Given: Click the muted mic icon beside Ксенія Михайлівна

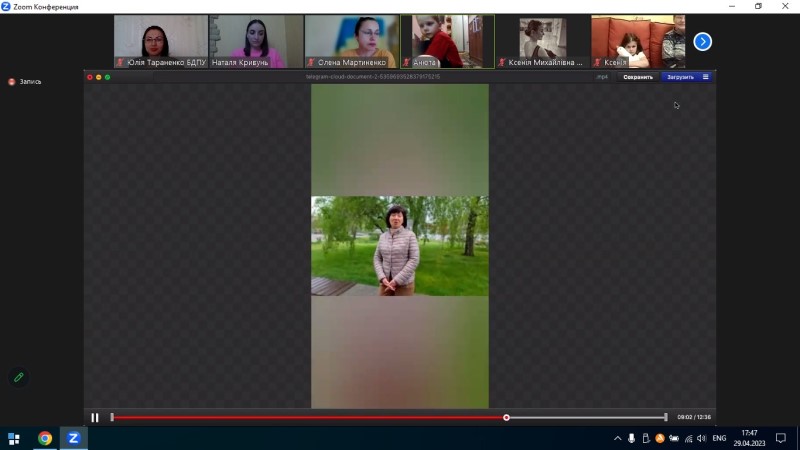Looking at the screenshot, I should click(502, 62).
